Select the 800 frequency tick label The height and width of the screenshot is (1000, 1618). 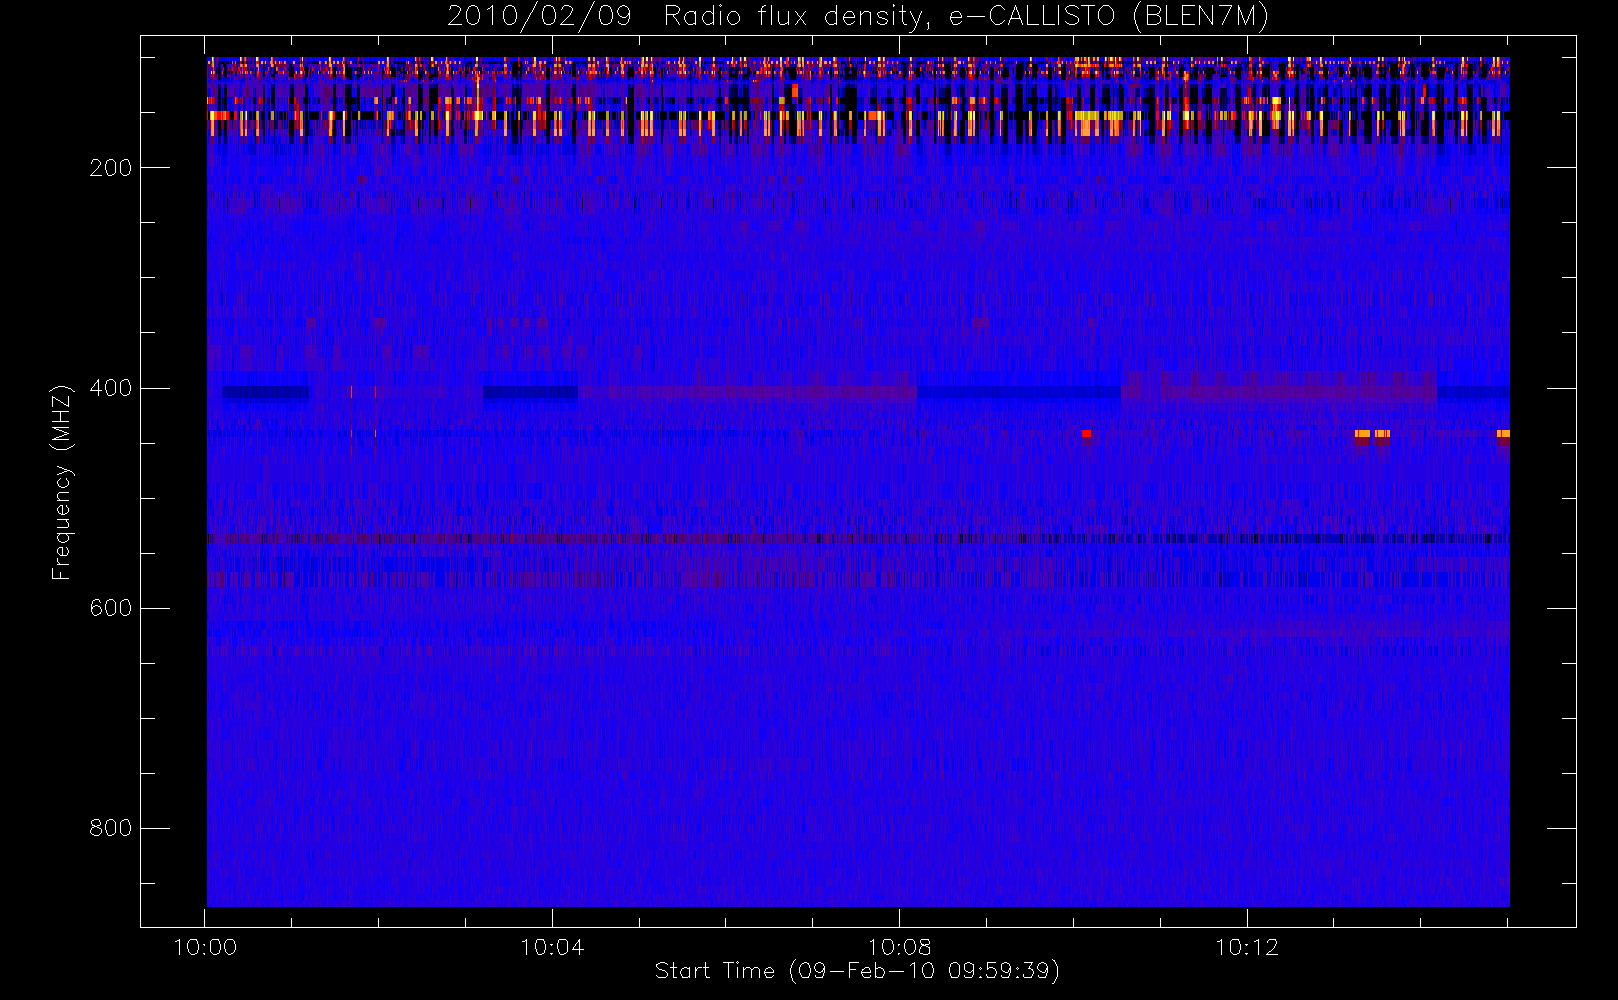click(110, 828)
